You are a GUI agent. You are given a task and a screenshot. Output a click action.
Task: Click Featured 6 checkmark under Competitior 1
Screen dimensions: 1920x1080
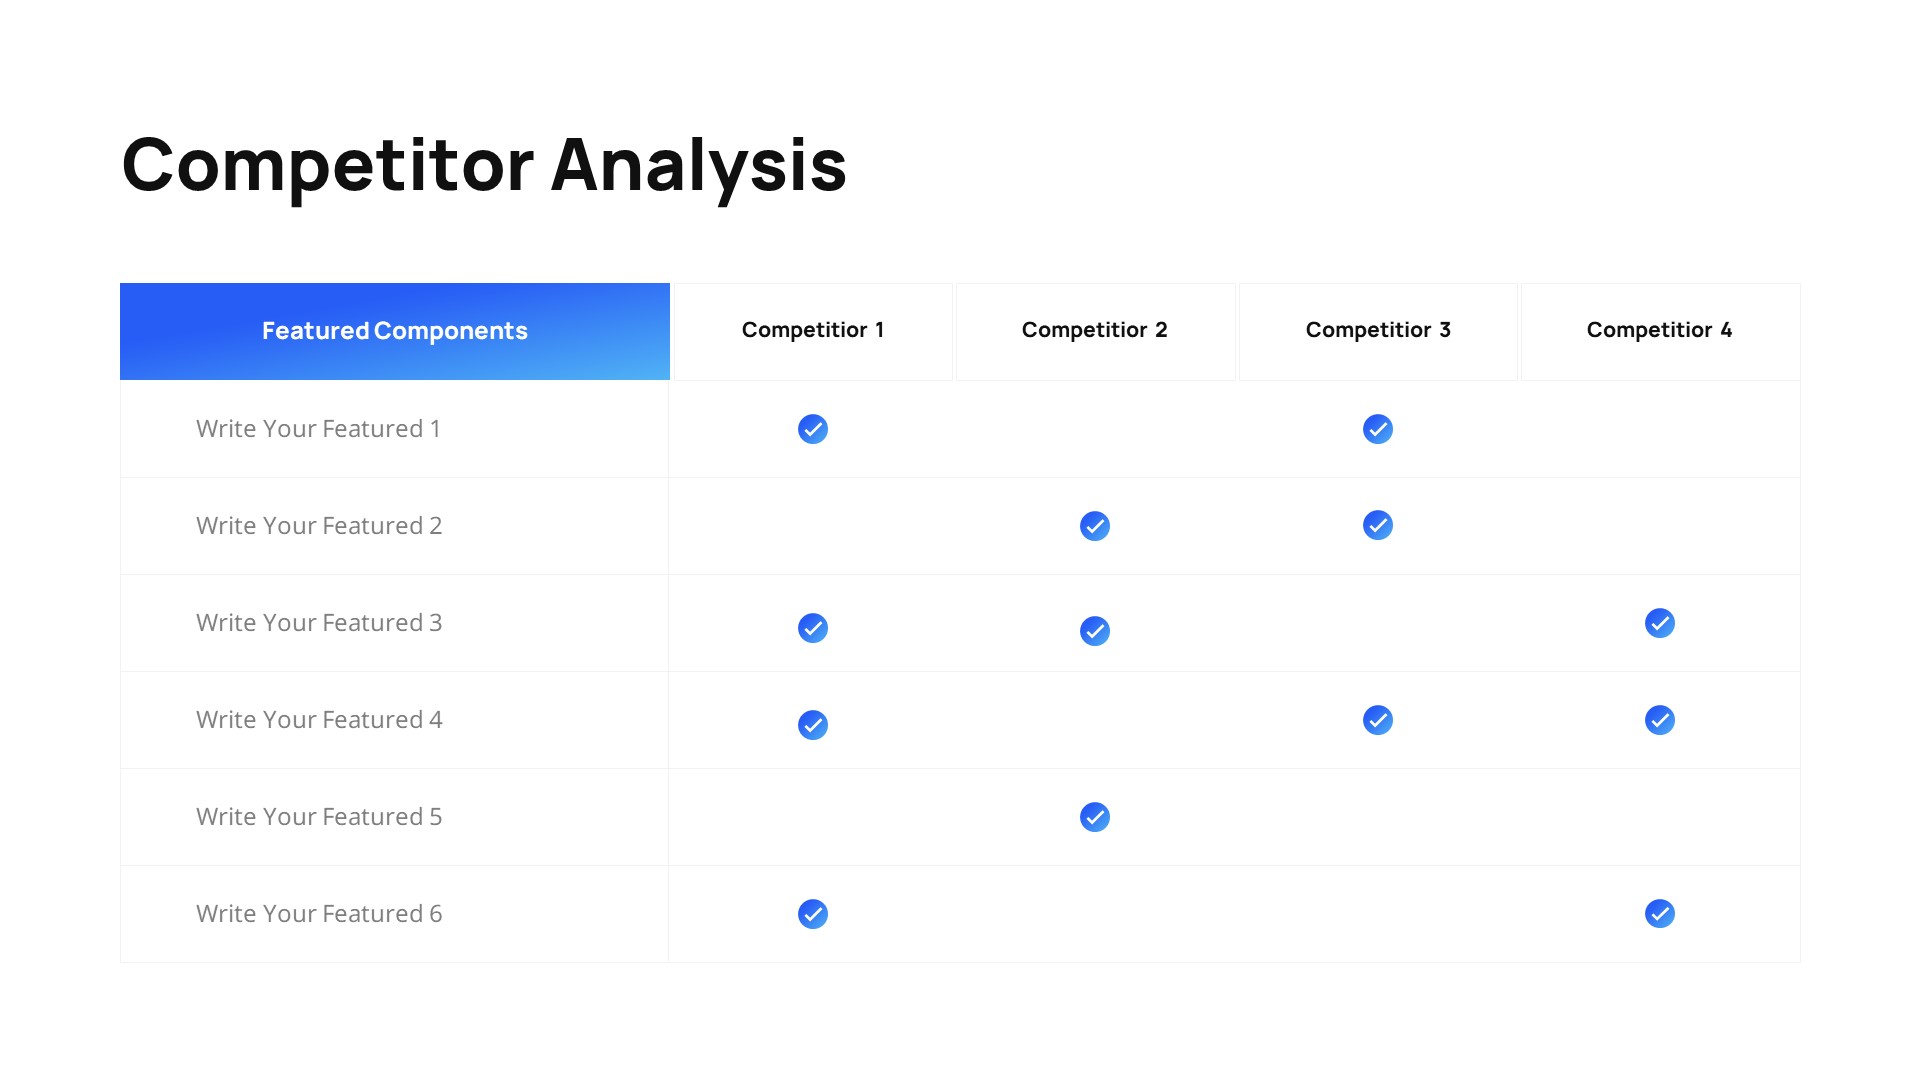point(813,914)
